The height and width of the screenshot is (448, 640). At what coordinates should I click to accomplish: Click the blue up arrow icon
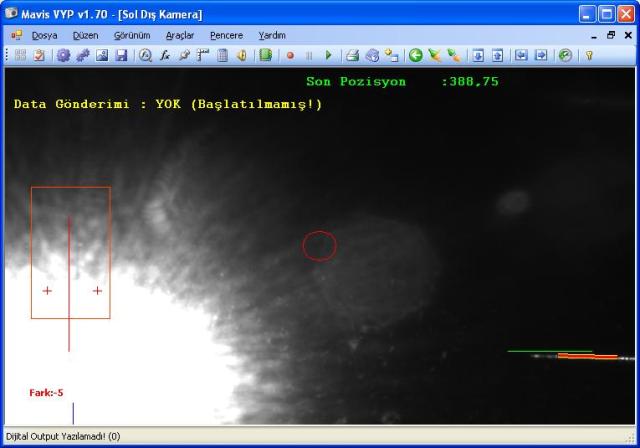click(x=497, y=55)
